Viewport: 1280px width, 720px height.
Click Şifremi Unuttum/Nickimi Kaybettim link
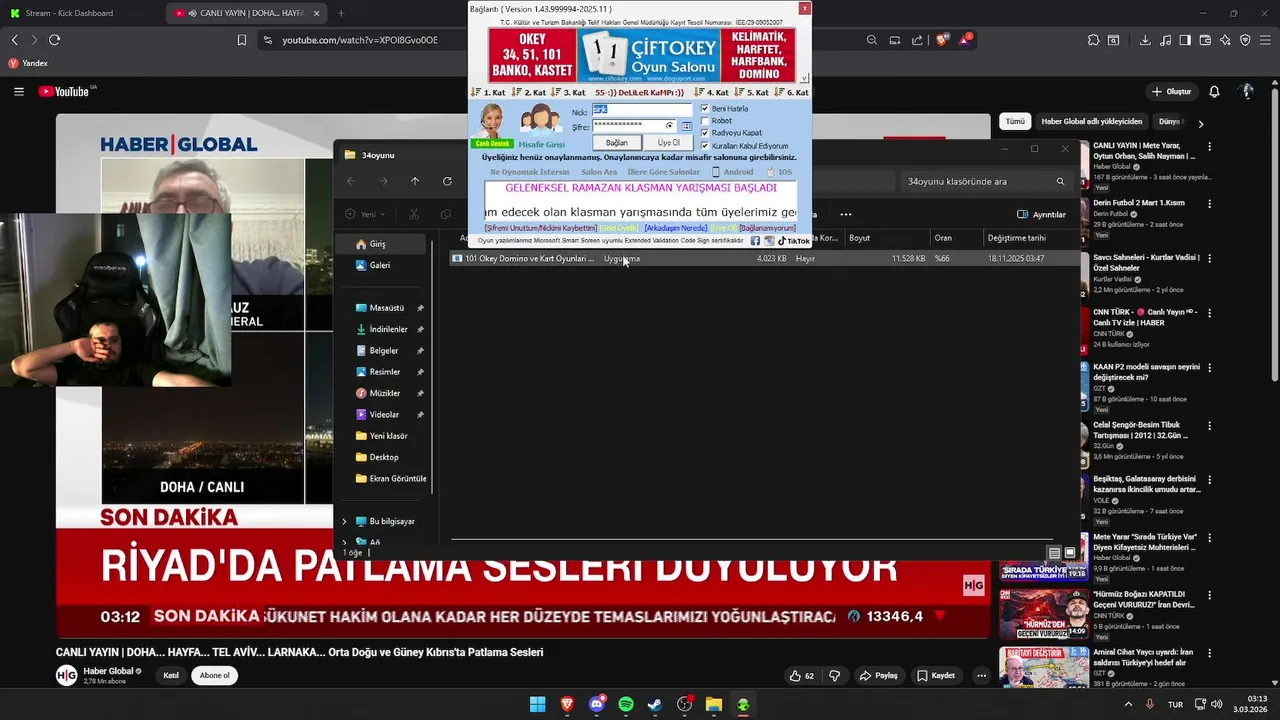click(540, 228)
